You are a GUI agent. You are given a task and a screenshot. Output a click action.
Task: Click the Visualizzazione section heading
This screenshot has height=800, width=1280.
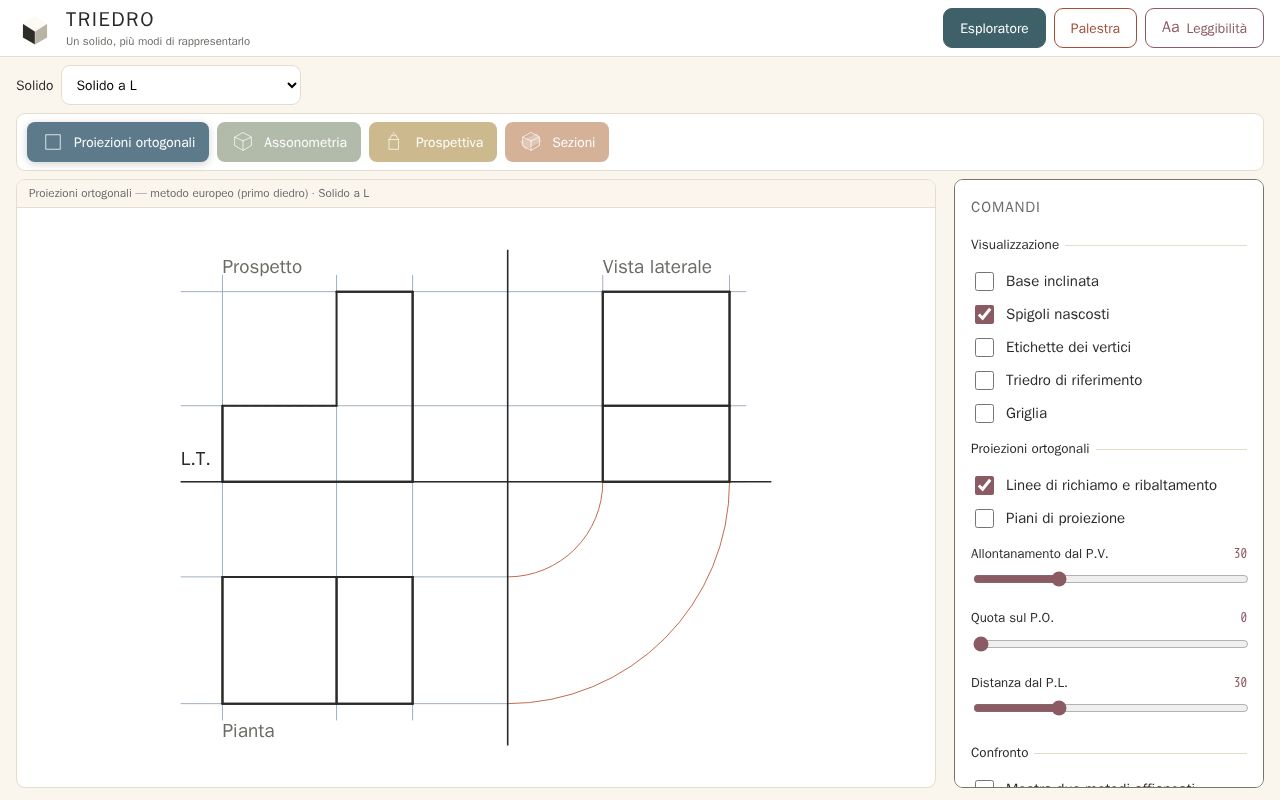pos(1015,245)
